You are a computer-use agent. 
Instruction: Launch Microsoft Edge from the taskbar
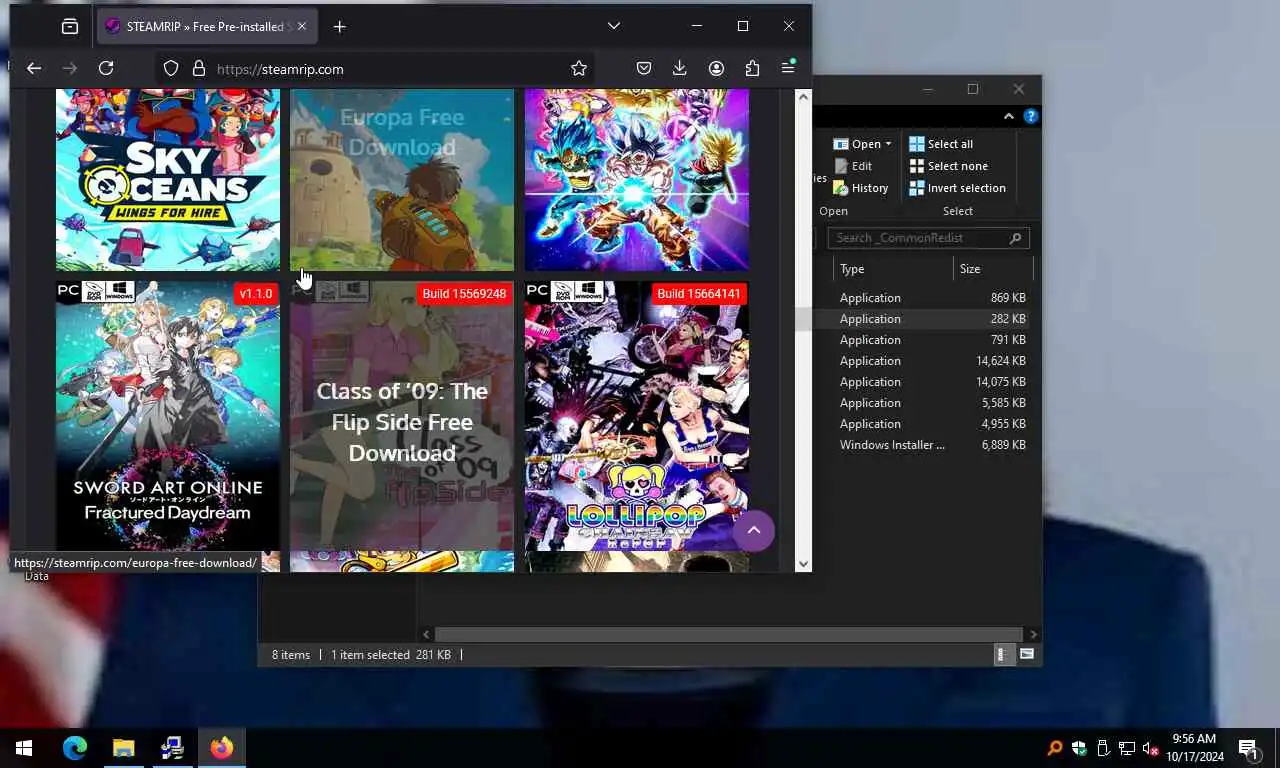point(75,748)
